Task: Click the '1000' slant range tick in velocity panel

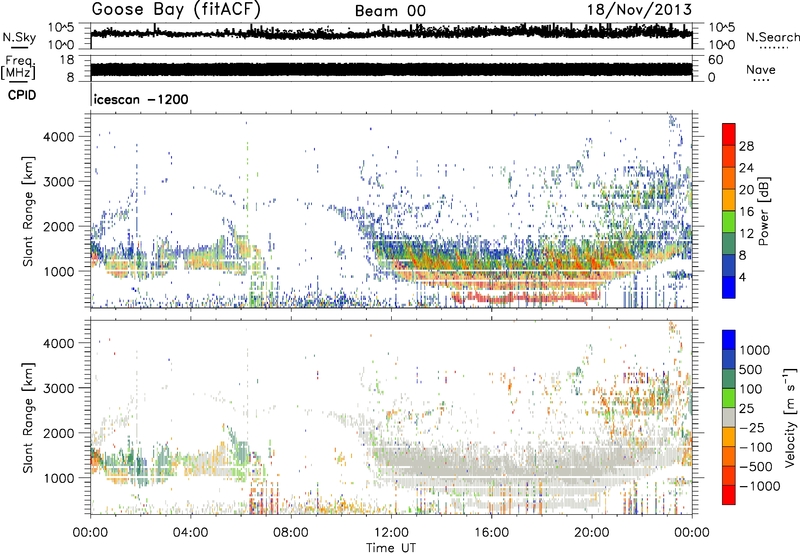Action: coord(58,478)
